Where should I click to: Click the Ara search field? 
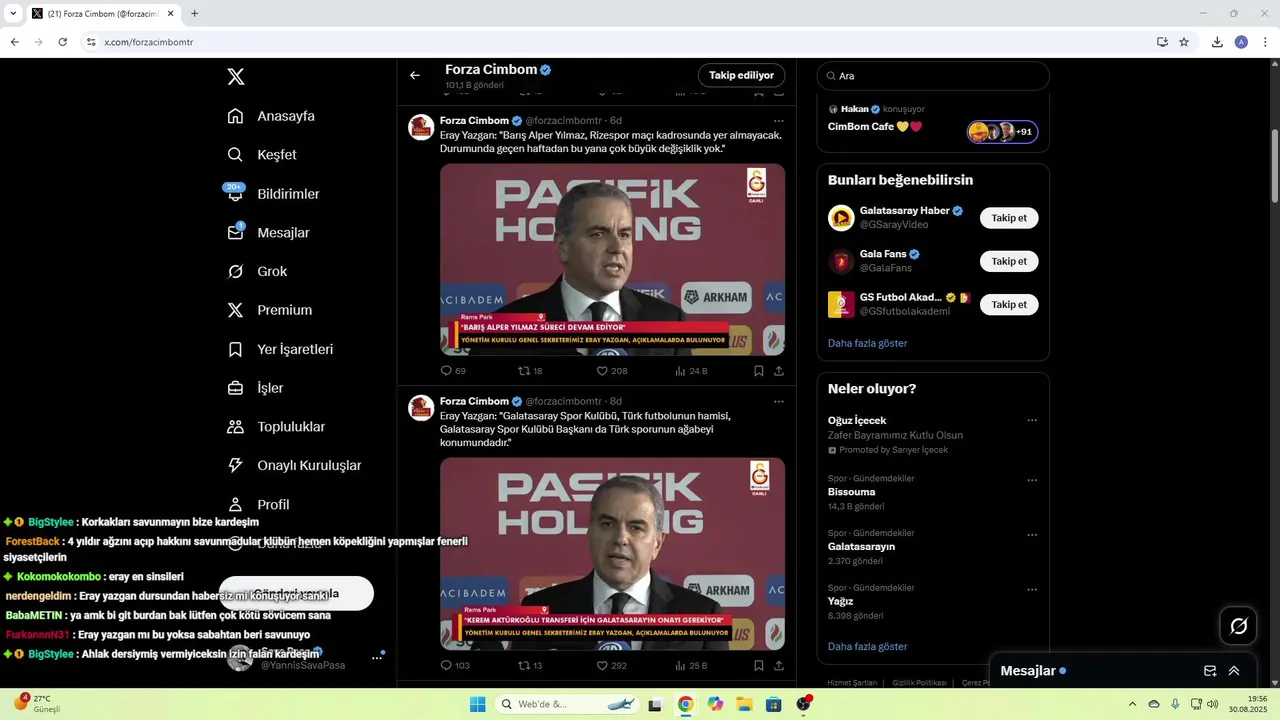coord(933,76)
